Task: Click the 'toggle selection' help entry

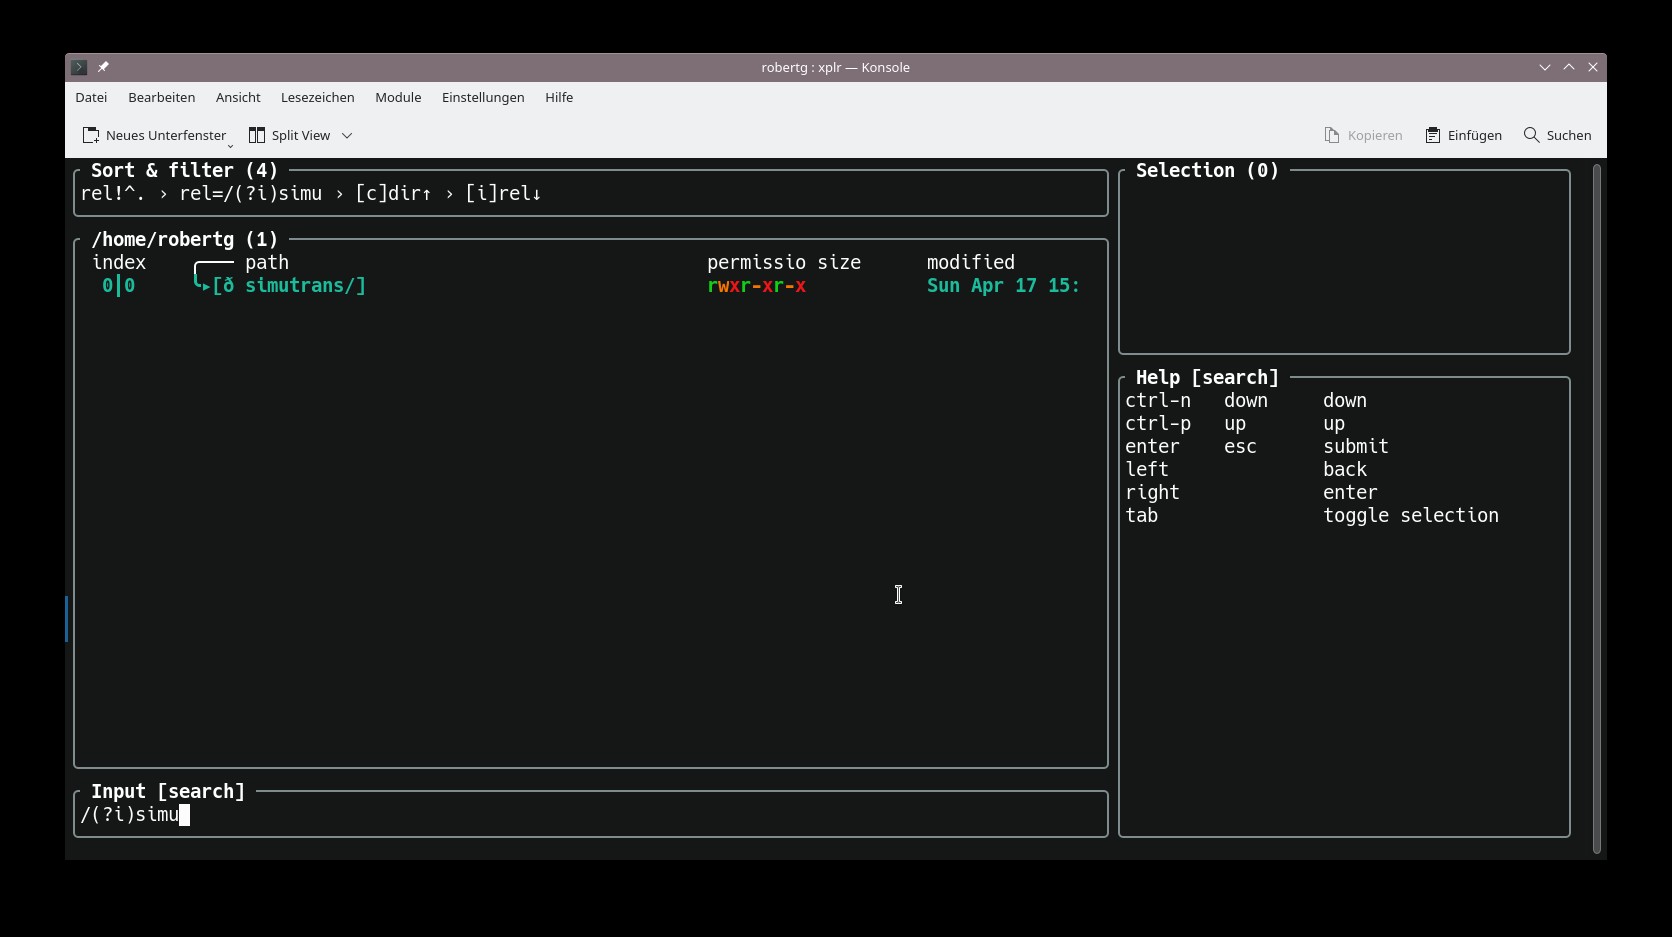Action: tap(1411, 516)
